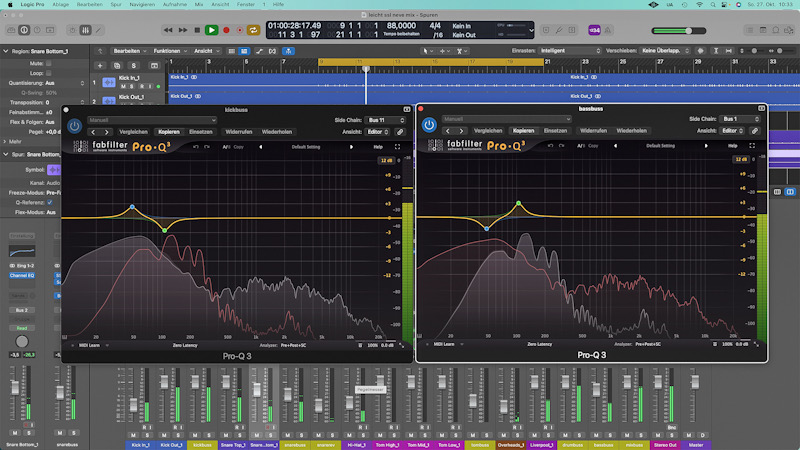Check the Mute checkbox in the Region inspector
The height and width of the screenshot is (450, 800).
coord(48,63)
